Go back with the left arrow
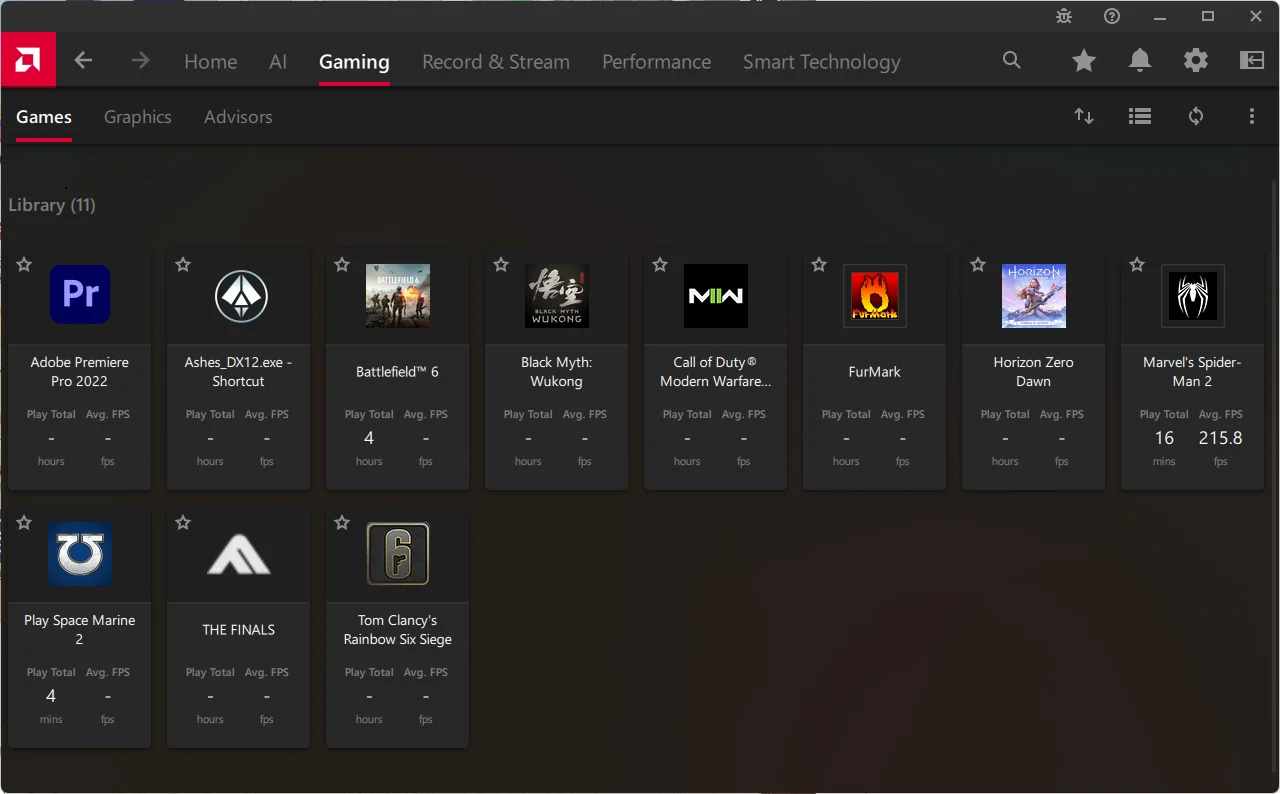 point(83,61)
